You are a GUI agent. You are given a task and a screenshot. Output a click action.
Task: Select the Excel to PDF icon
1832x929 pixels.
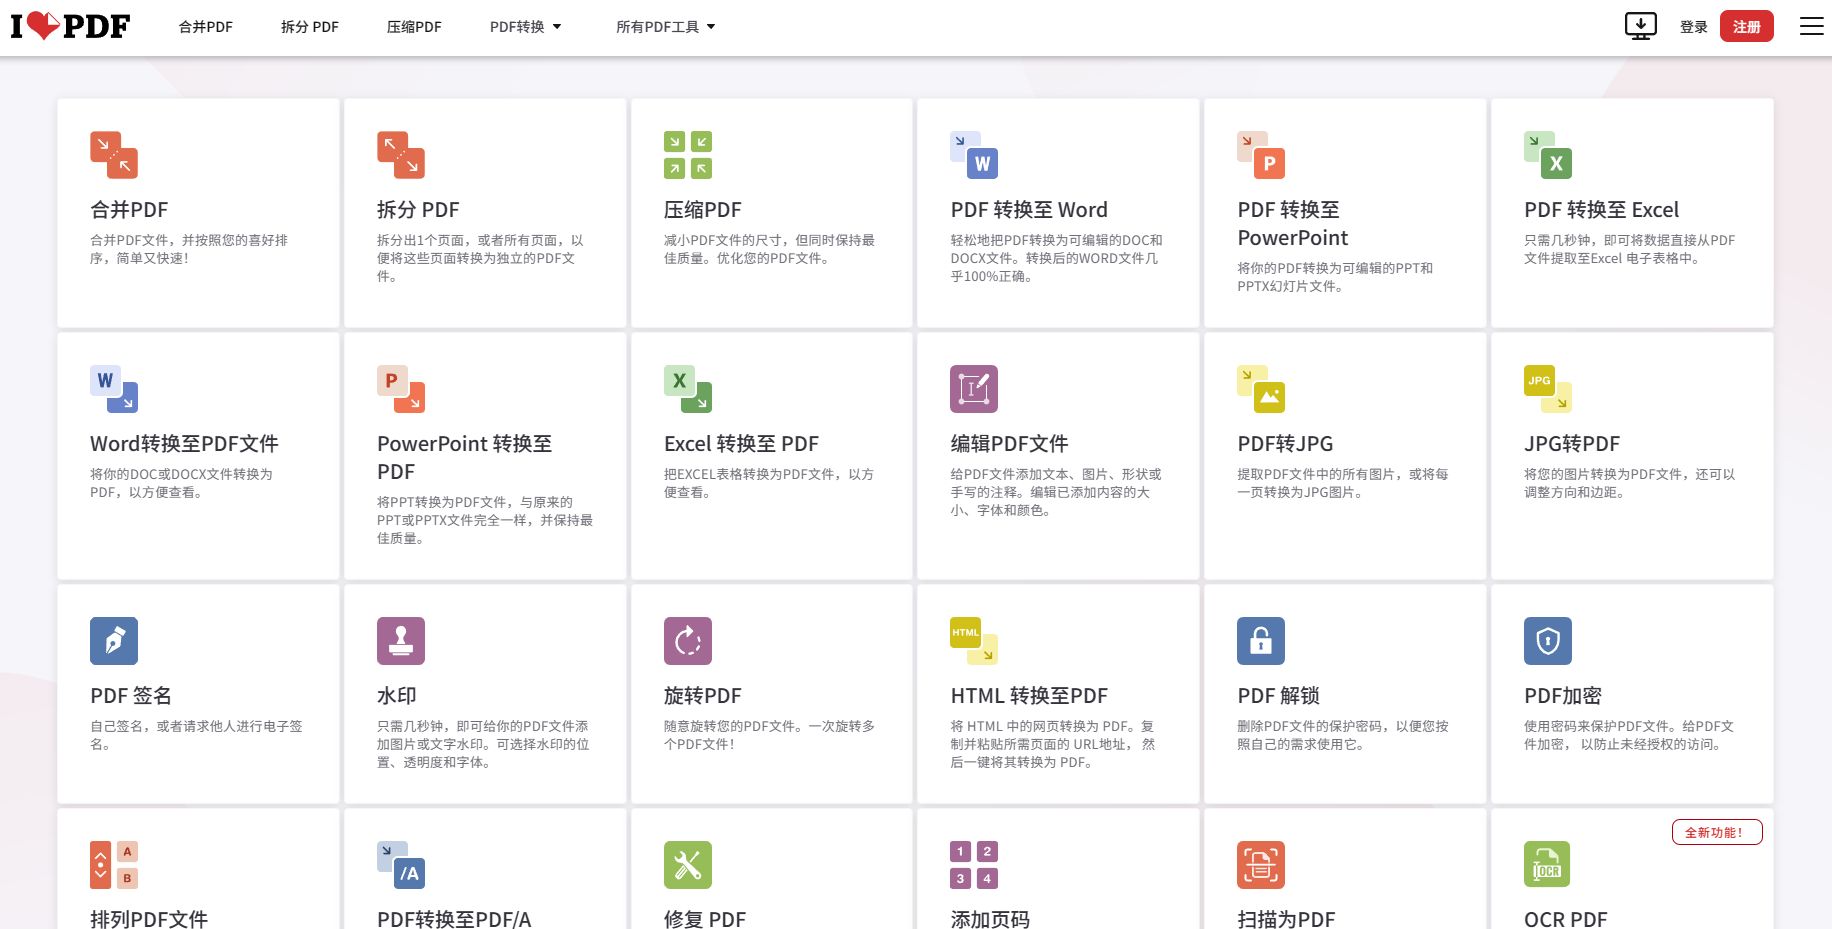pyautogui.click(x=688, y=389)
